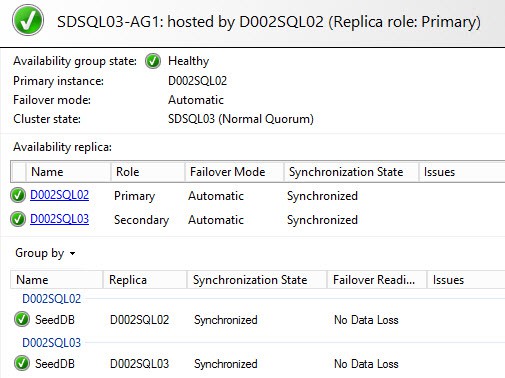The height and width of the screenshot is (378, 505).
Task: Select SeedDB name under D002SQL02 group
Action: pyautogui.click(x=55, y=320)
